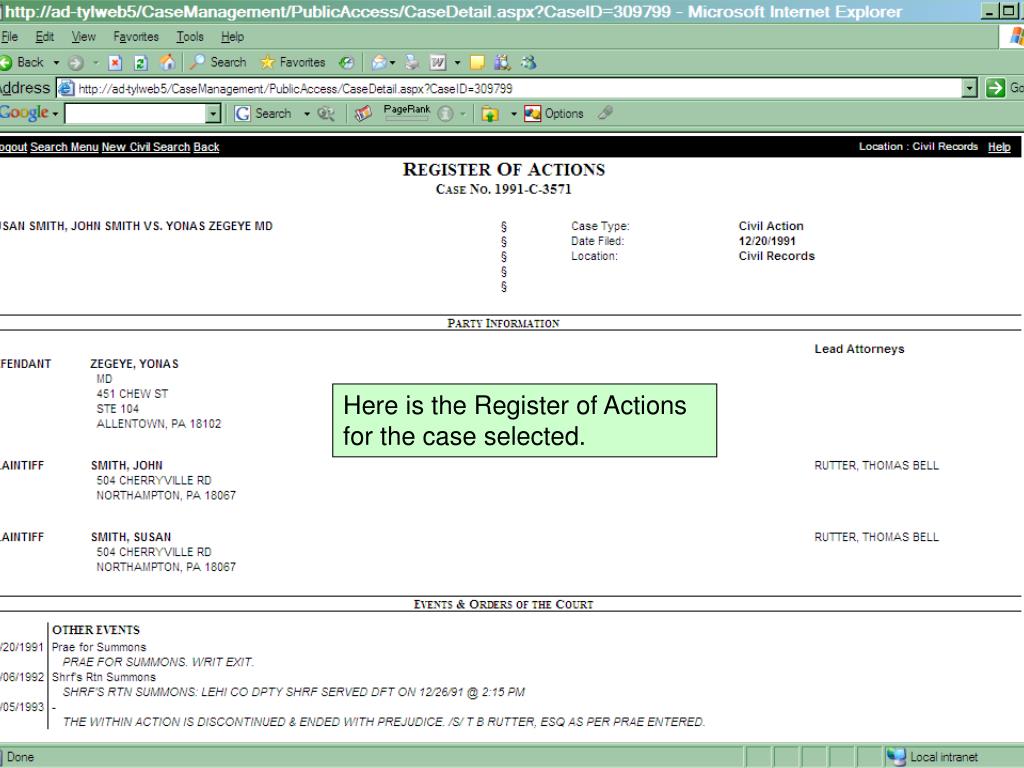The height and width of the screenshot is (768, 1024).
Task: Click the Refresh page icon
Action: 142,62
